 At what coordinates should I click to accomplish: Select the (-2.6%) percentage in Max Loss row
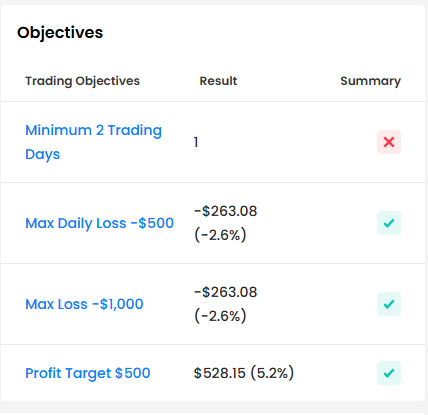220,316
